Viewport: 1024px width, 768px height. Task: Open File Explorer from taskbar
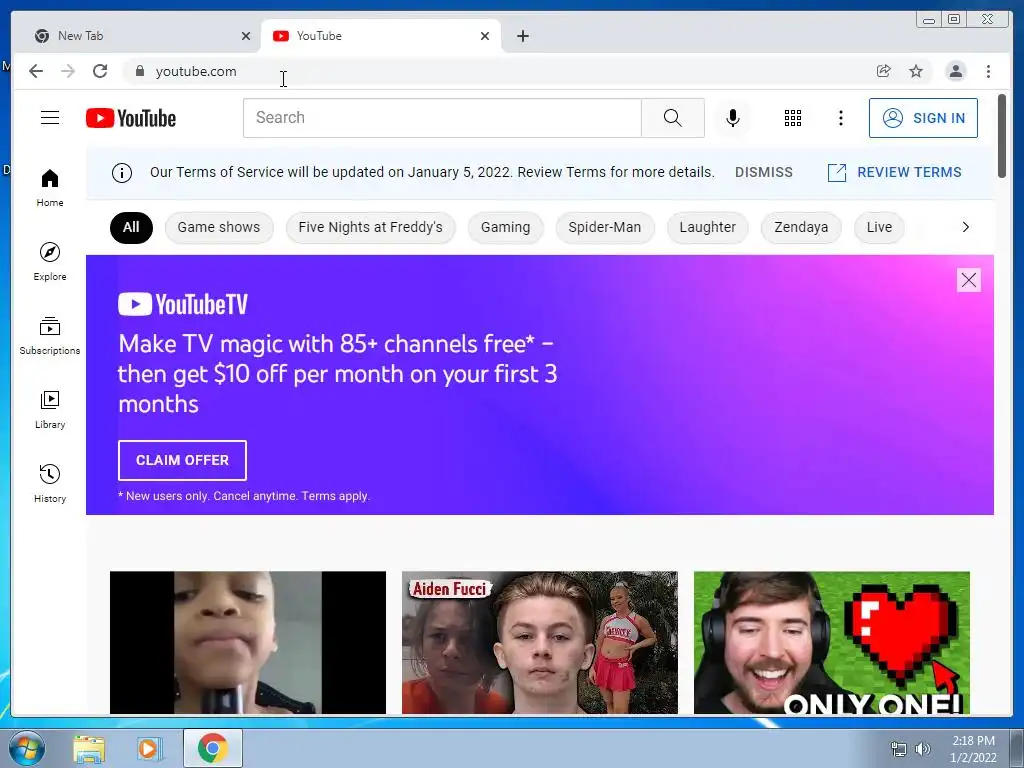(89, 749)
